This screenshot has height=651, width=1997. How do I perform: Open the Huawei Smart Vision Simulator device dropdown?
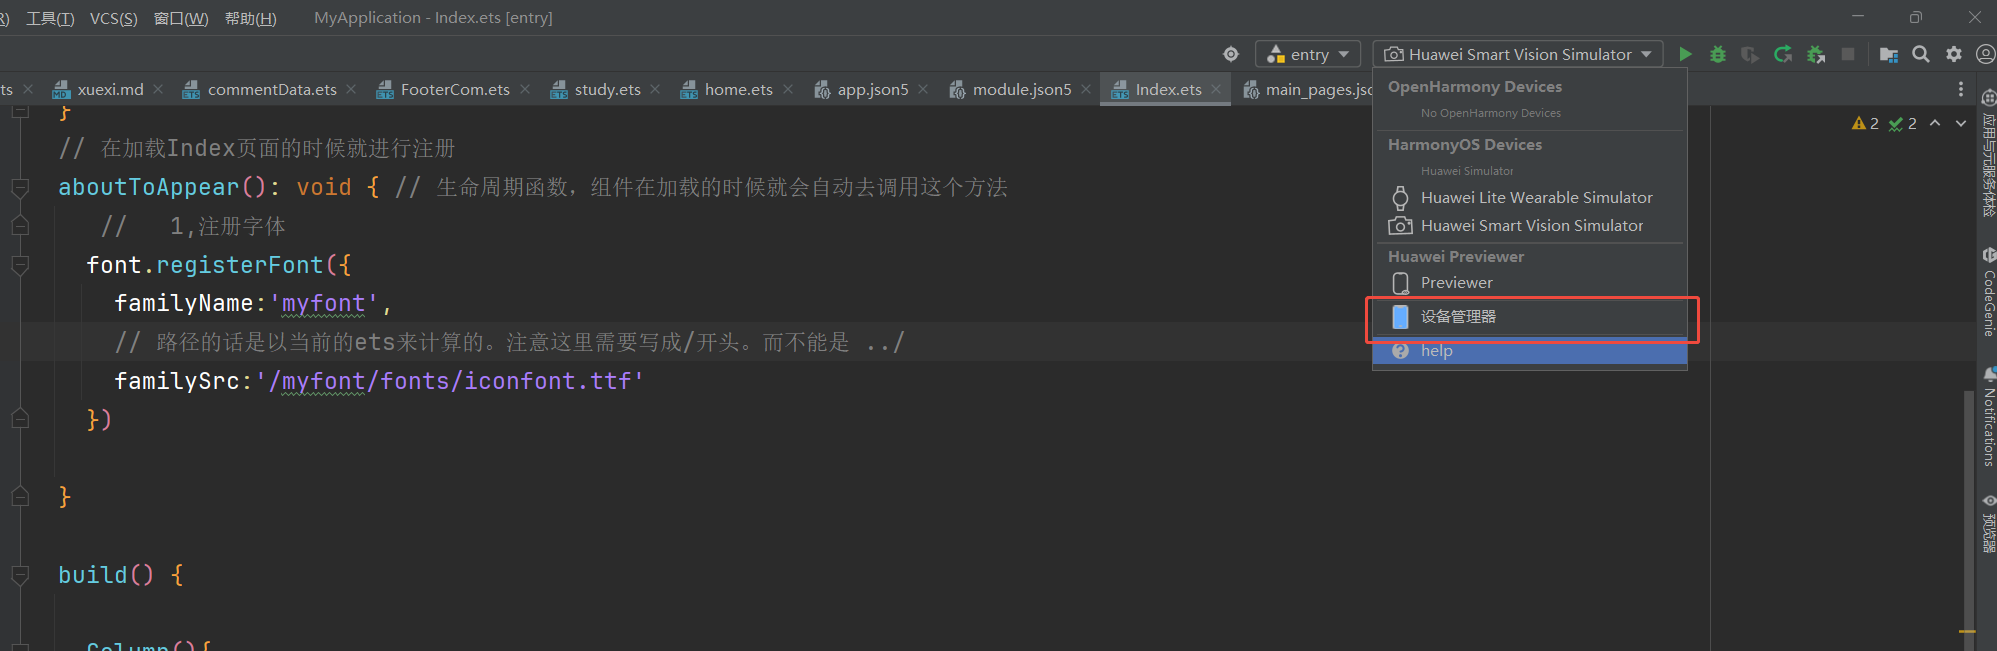coord(1518,54)
